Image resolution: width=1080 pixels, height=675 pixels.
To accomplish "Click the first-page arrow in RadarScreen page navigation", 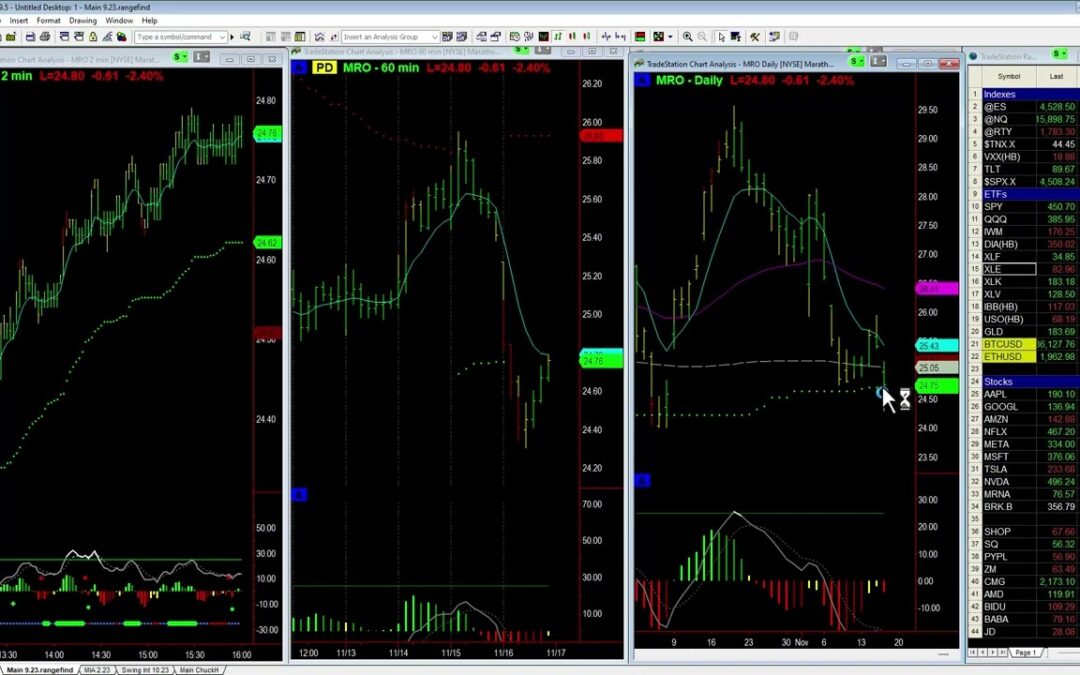I will (x=973, y=652).
